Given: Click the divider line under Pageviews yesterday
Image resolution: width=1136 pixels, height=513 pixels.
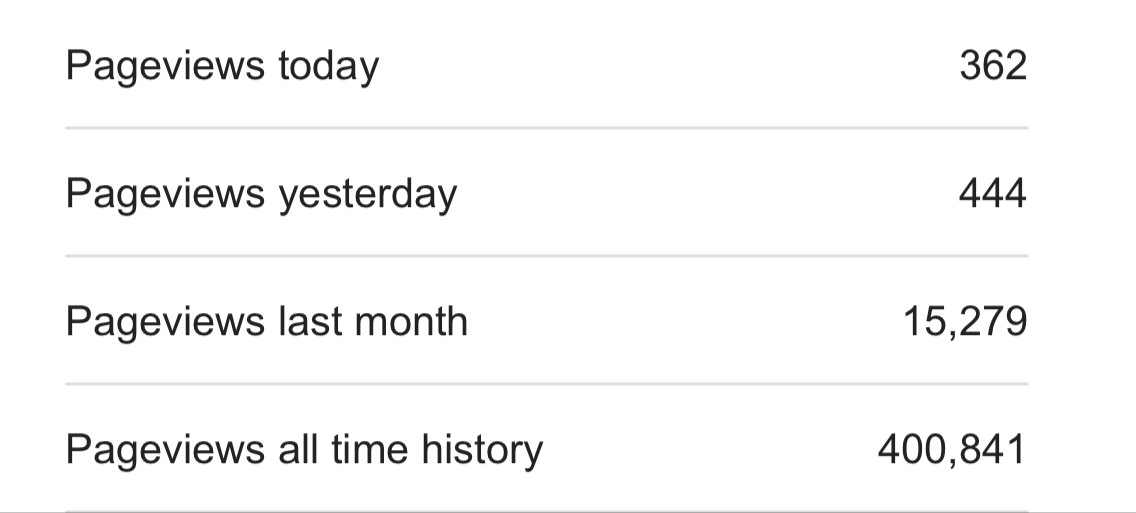Looking at the screenshot, I should 546,256.
